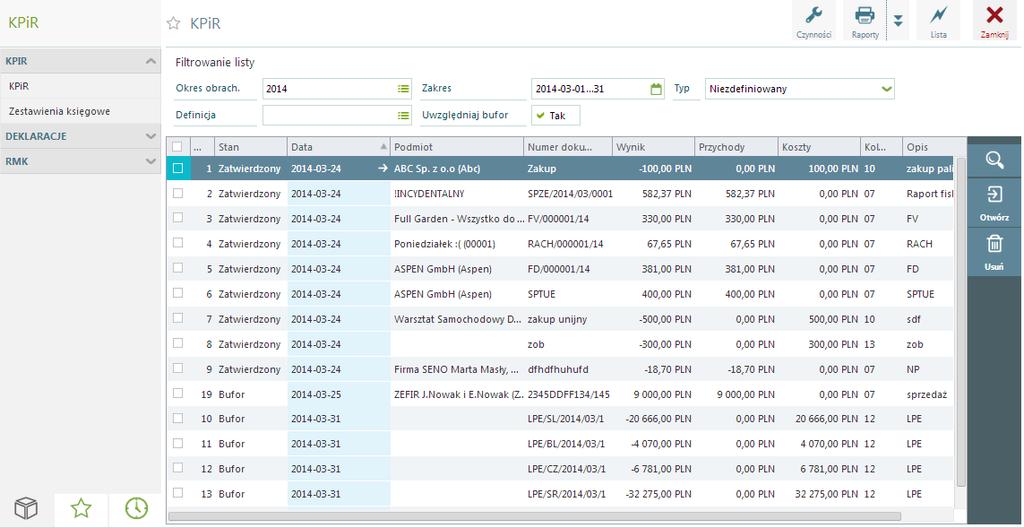Open the Definicja list picker icon

403,116
